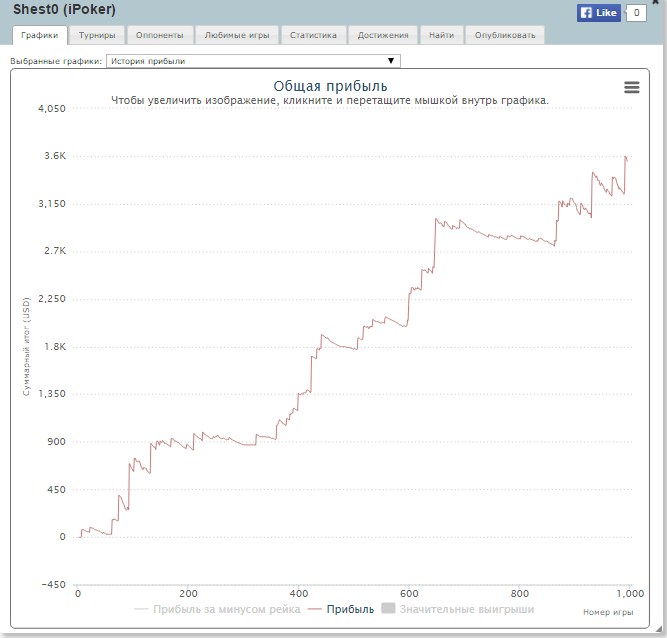Switch to the Графики tab
Image resolution: width=667 pixels, height=638 pixels.
[40, 35]
